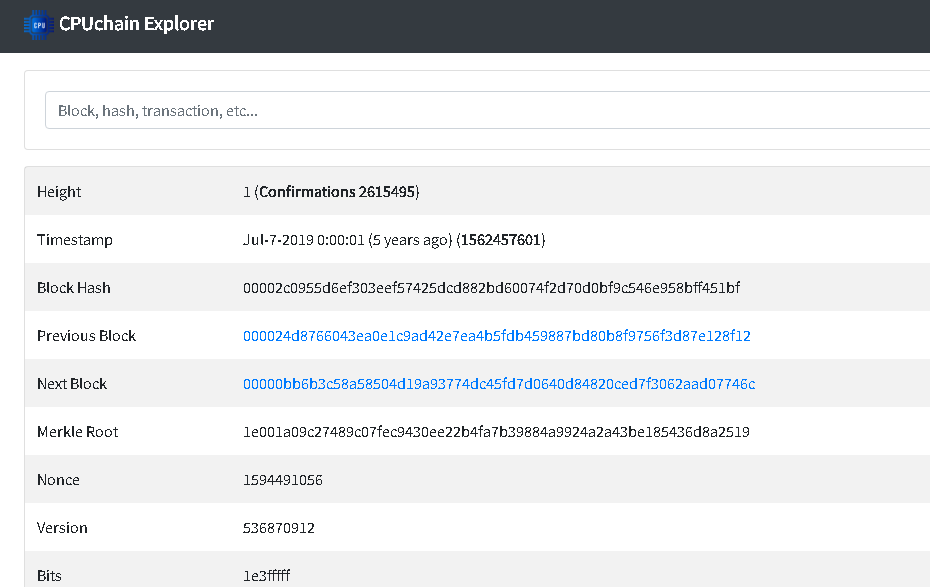Click the Confirmations 2615495 text

[337, 192]
